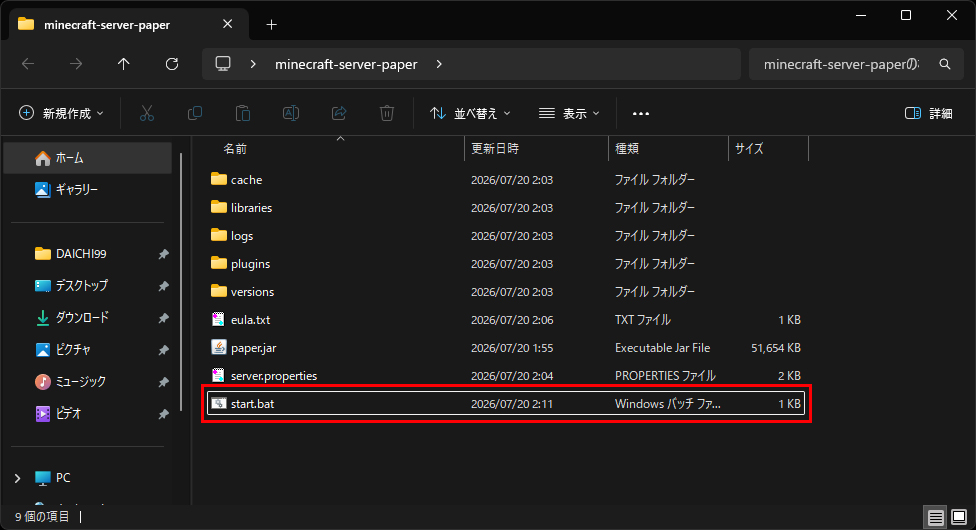Viewport: 976px width, 530px height.
Task: Click the Cut scissors icon
Action: [x=147, y=113]
